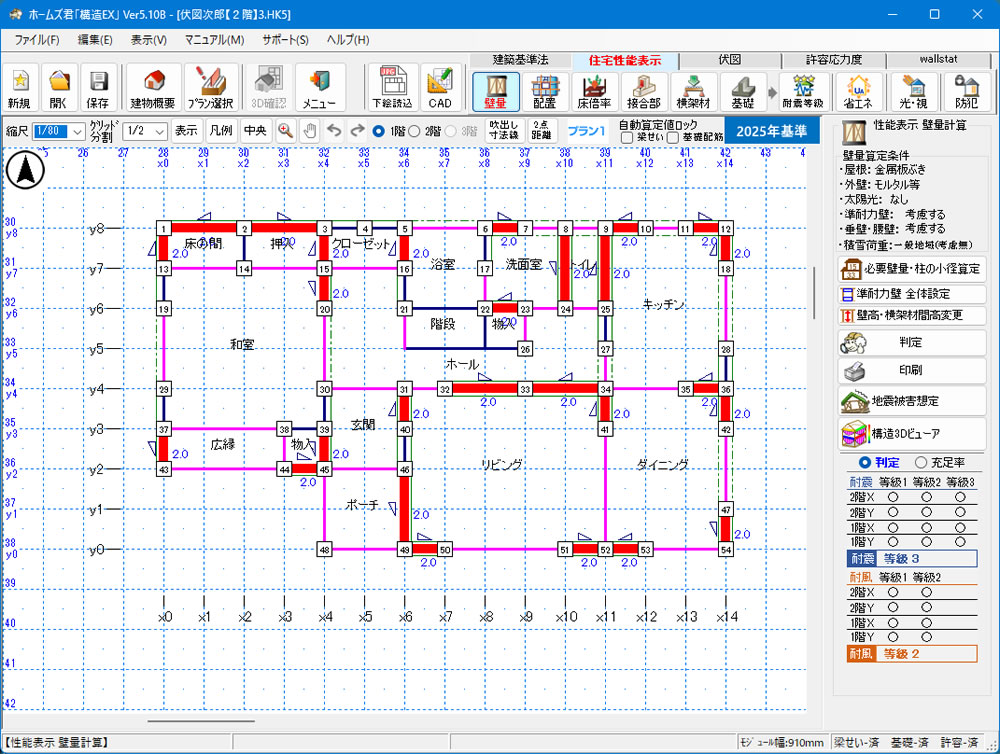Switch to 充足率 display mode

point(920,463)
